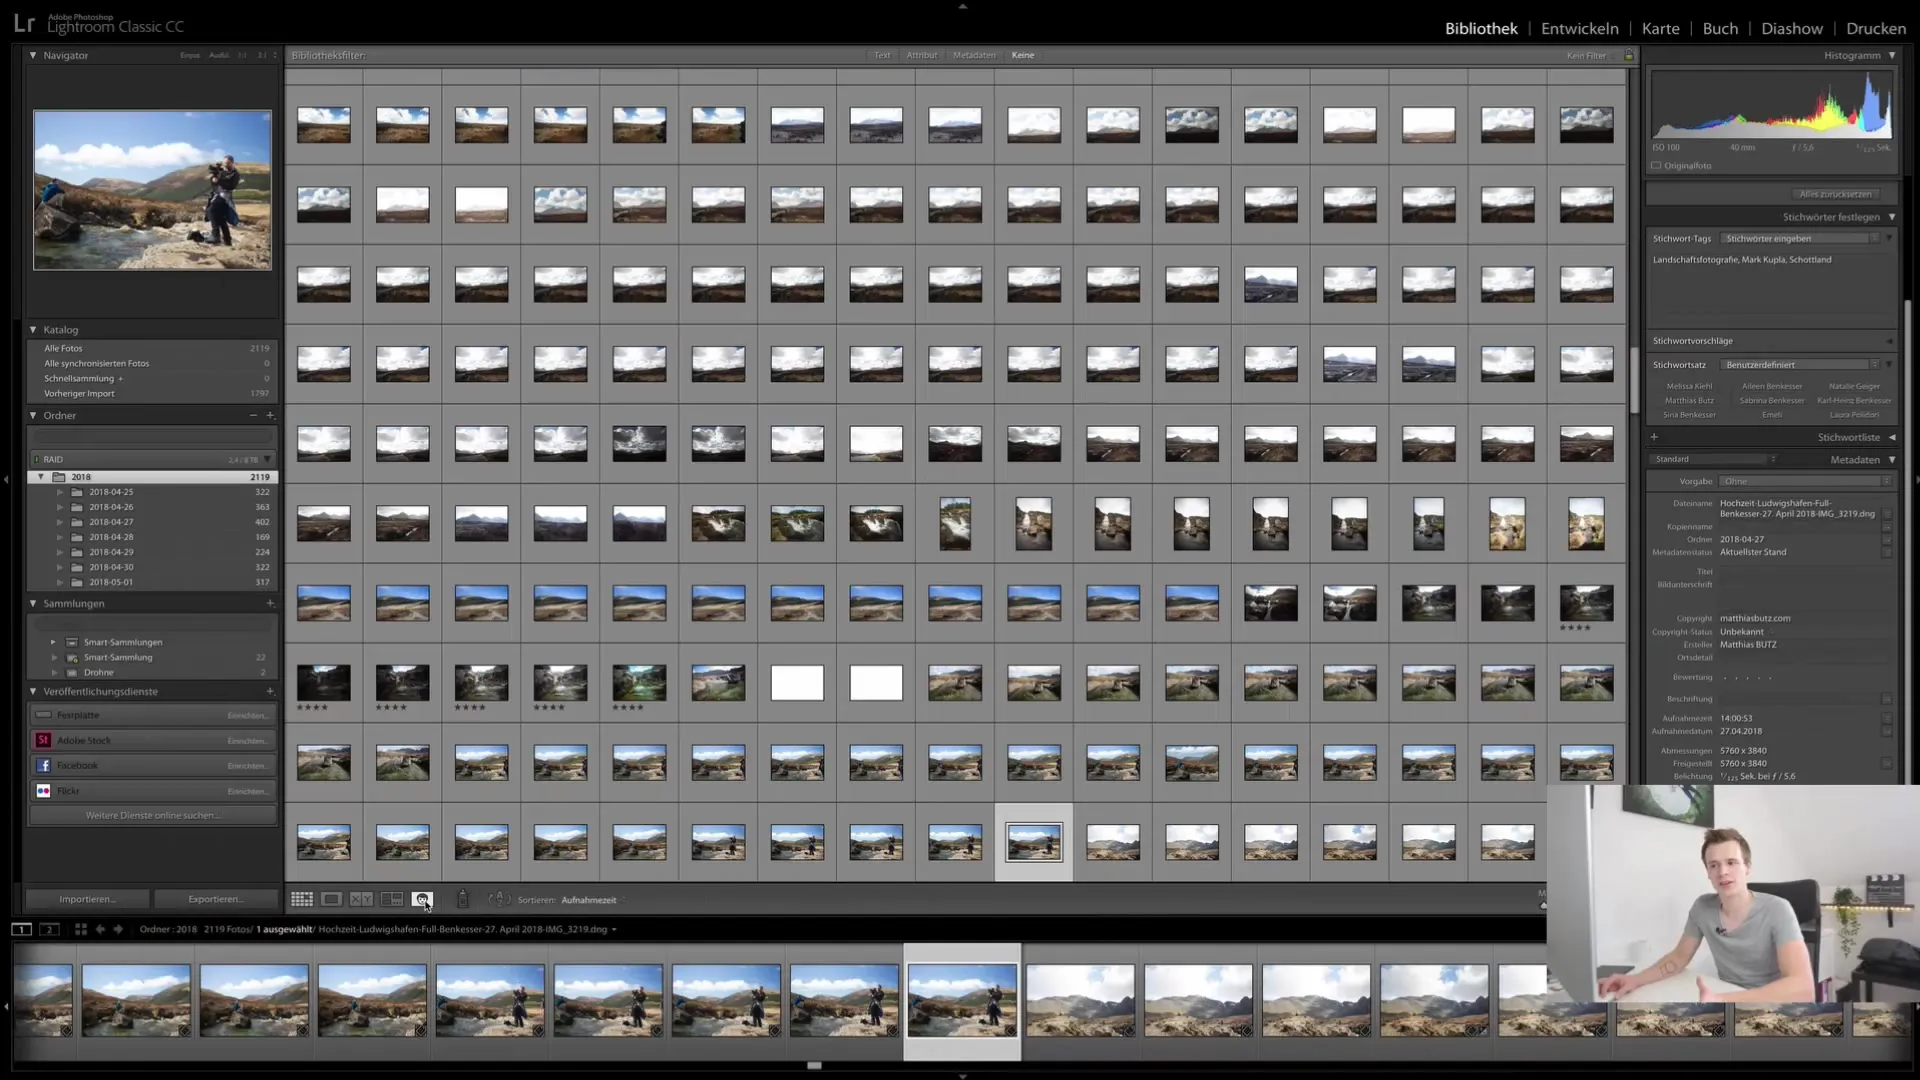The height and width of the screenshot is (1080, 1920).
Task: Collapse the Sammlungen panel
Action: click(33, 603)
